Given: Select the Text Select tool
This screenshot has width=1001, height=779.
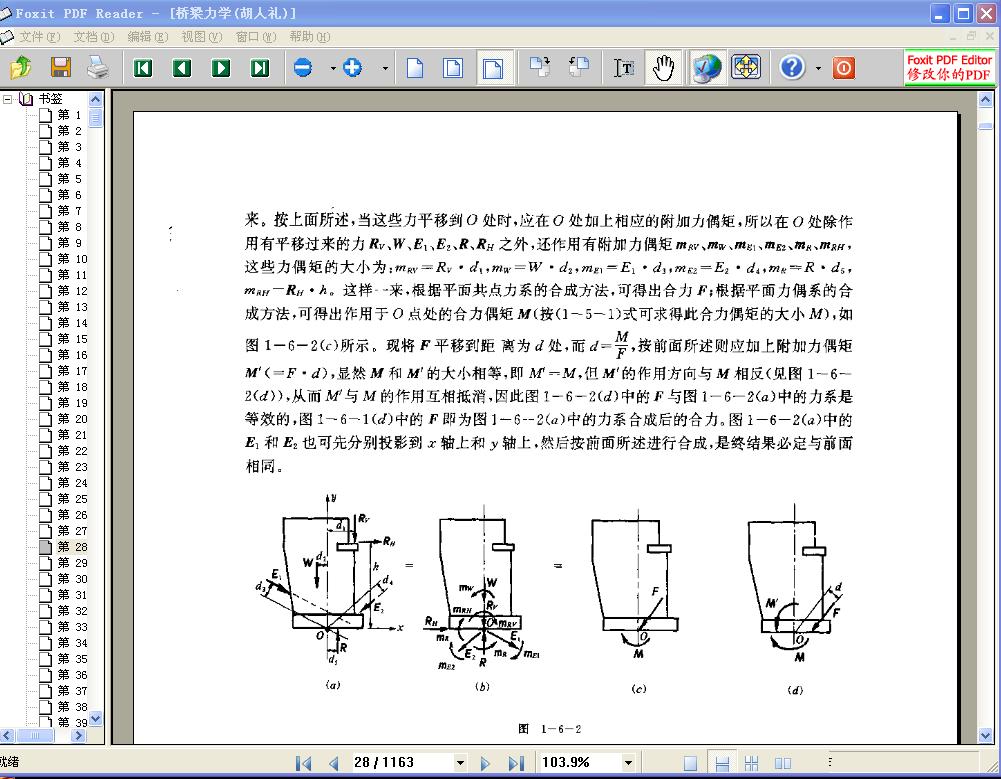Looking at the screenshot, I should click(x=624, y=68).
